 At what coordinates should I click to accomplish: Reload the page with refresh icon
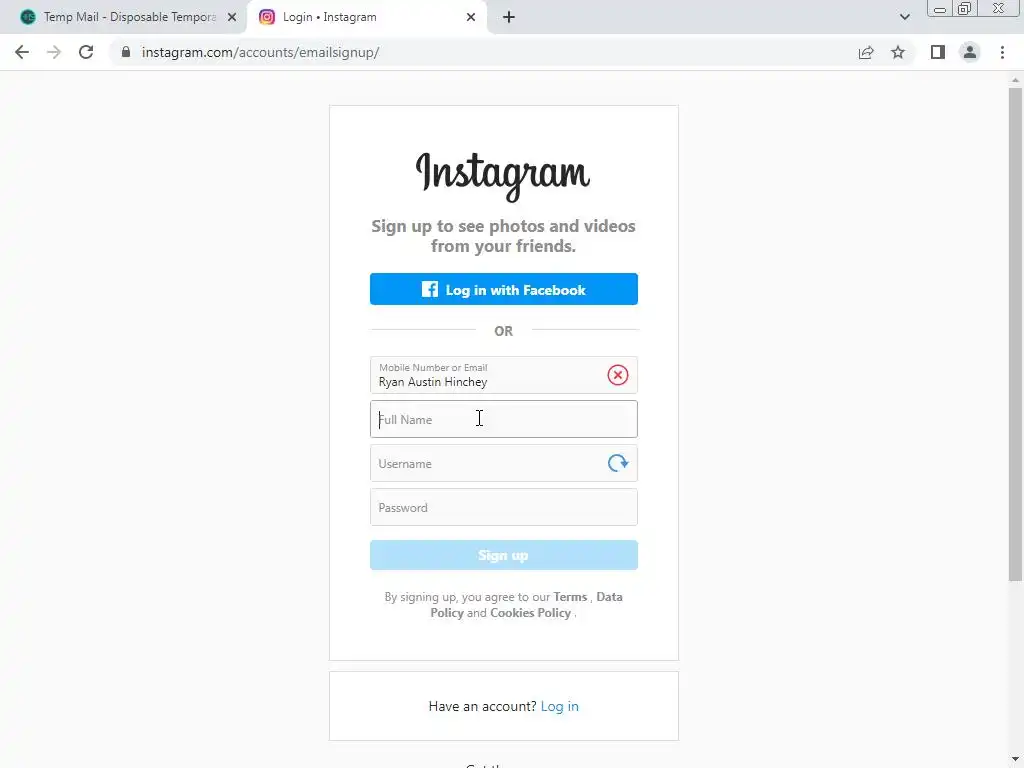(86, 52)
